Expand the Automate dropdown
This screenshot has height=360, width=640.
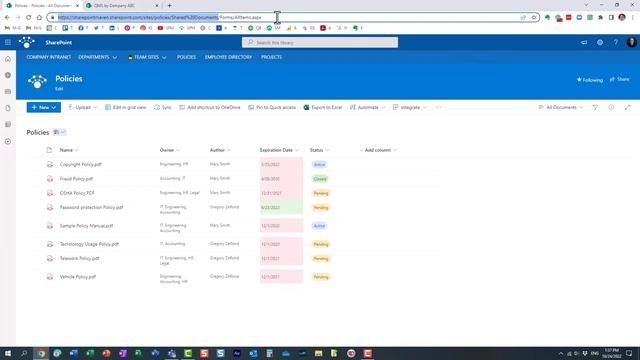(x=367, y=107)
